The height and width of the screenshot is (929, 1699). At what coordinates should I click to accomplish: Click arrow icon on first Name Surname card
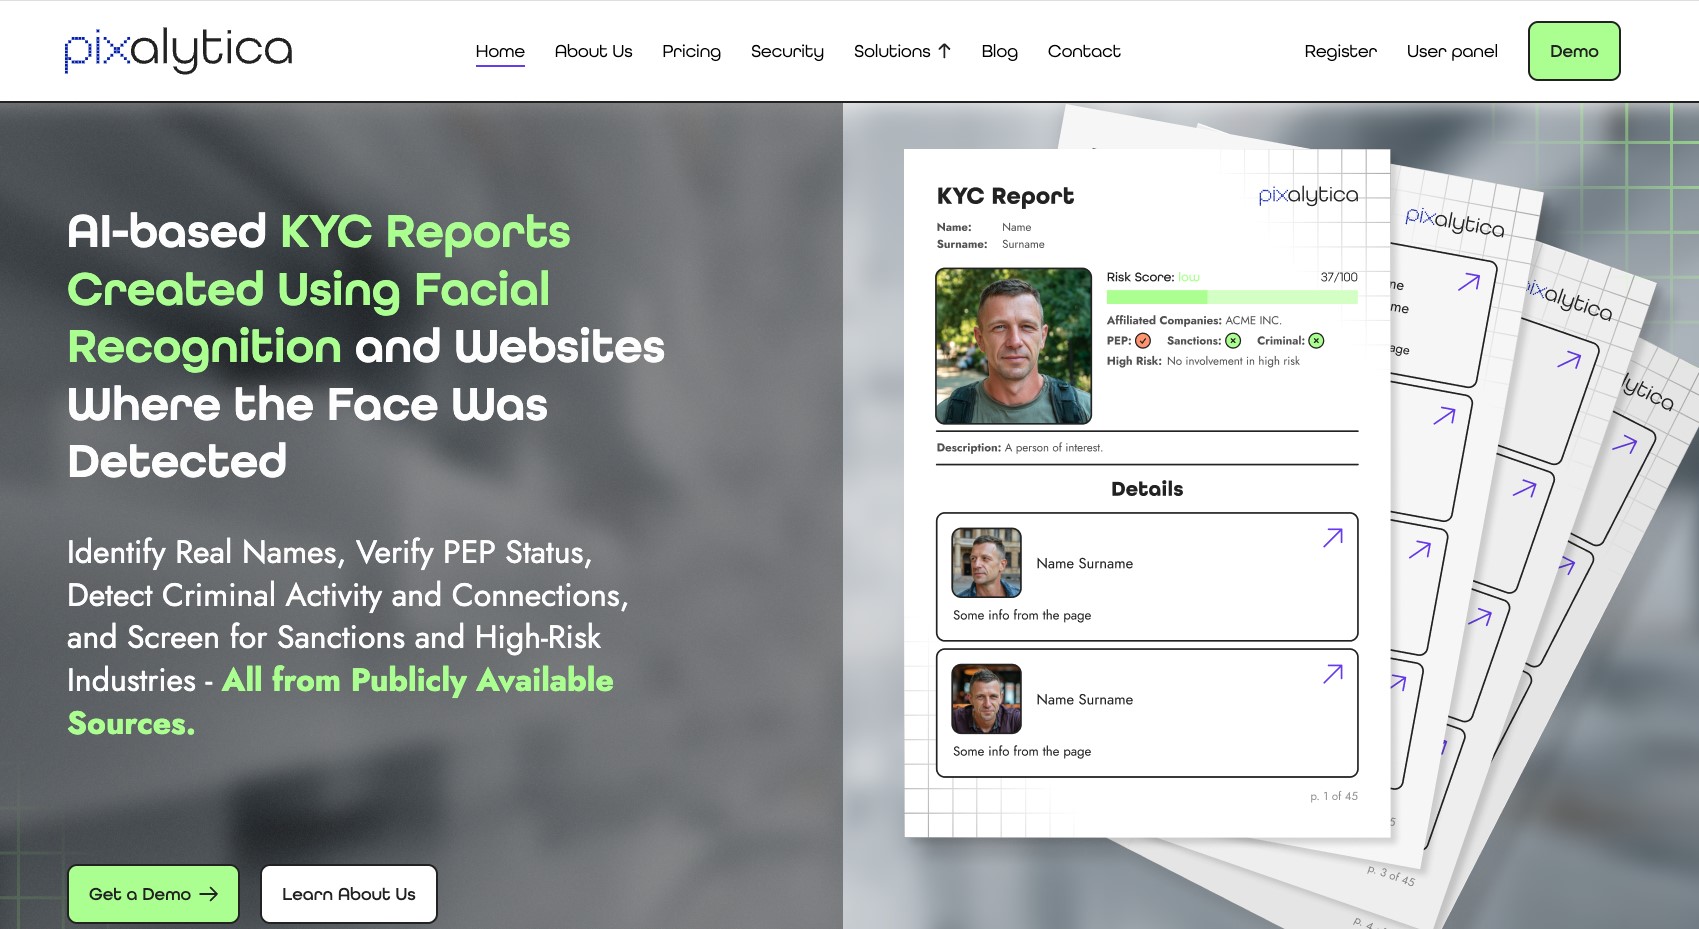pyautogui.click(x=1332, y=538)
